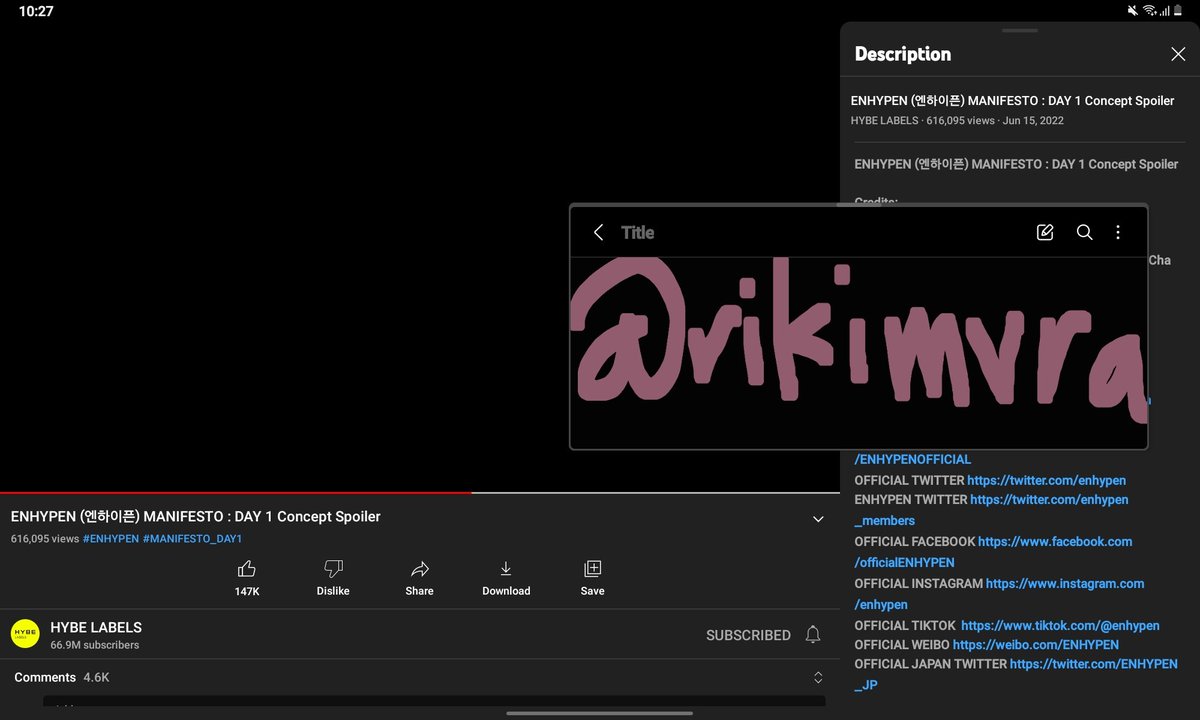The height and width of the screenshot is (720, 1200).
Task: Tap the Dislike thumbs-down icon
Action: (333, 569)
